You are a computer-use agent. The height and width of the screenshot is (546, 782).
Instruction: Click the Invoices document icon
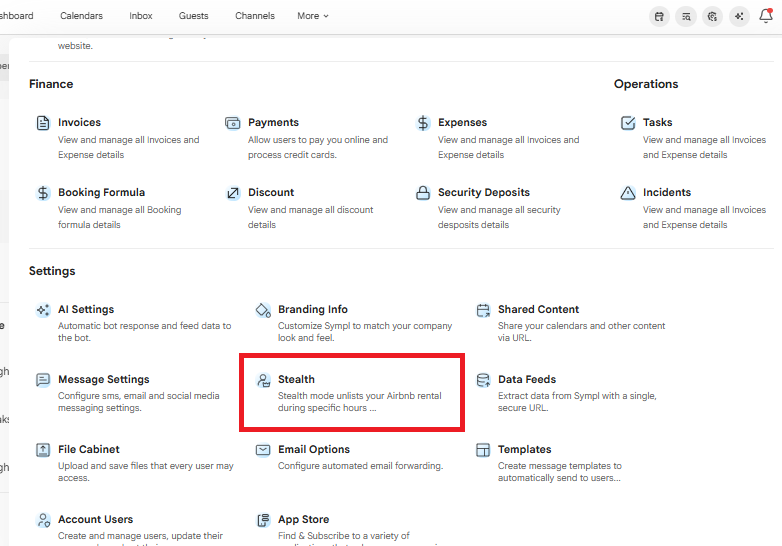pos(43,123)
